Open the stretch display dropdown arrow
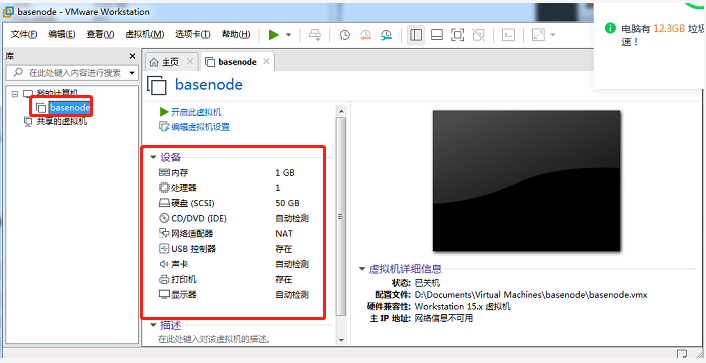Viewport: 706px width, 363px height. (552, 35)
